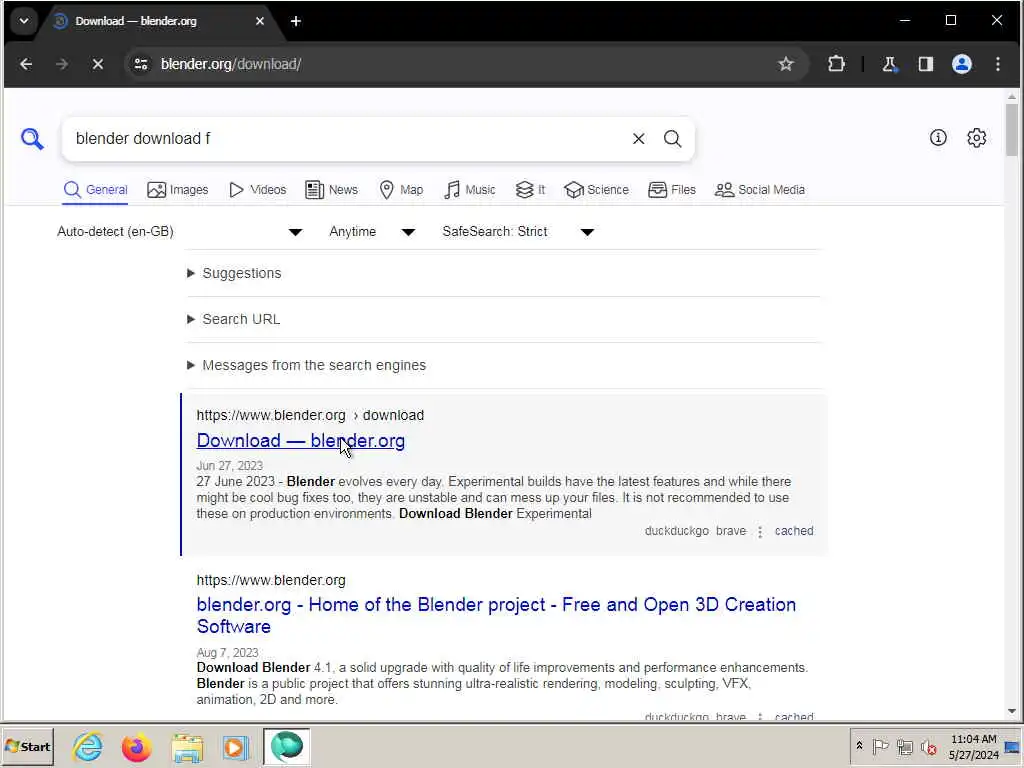Click the muted volume tray icon
Screen dimensions: 1024x768
coord(928,746)
